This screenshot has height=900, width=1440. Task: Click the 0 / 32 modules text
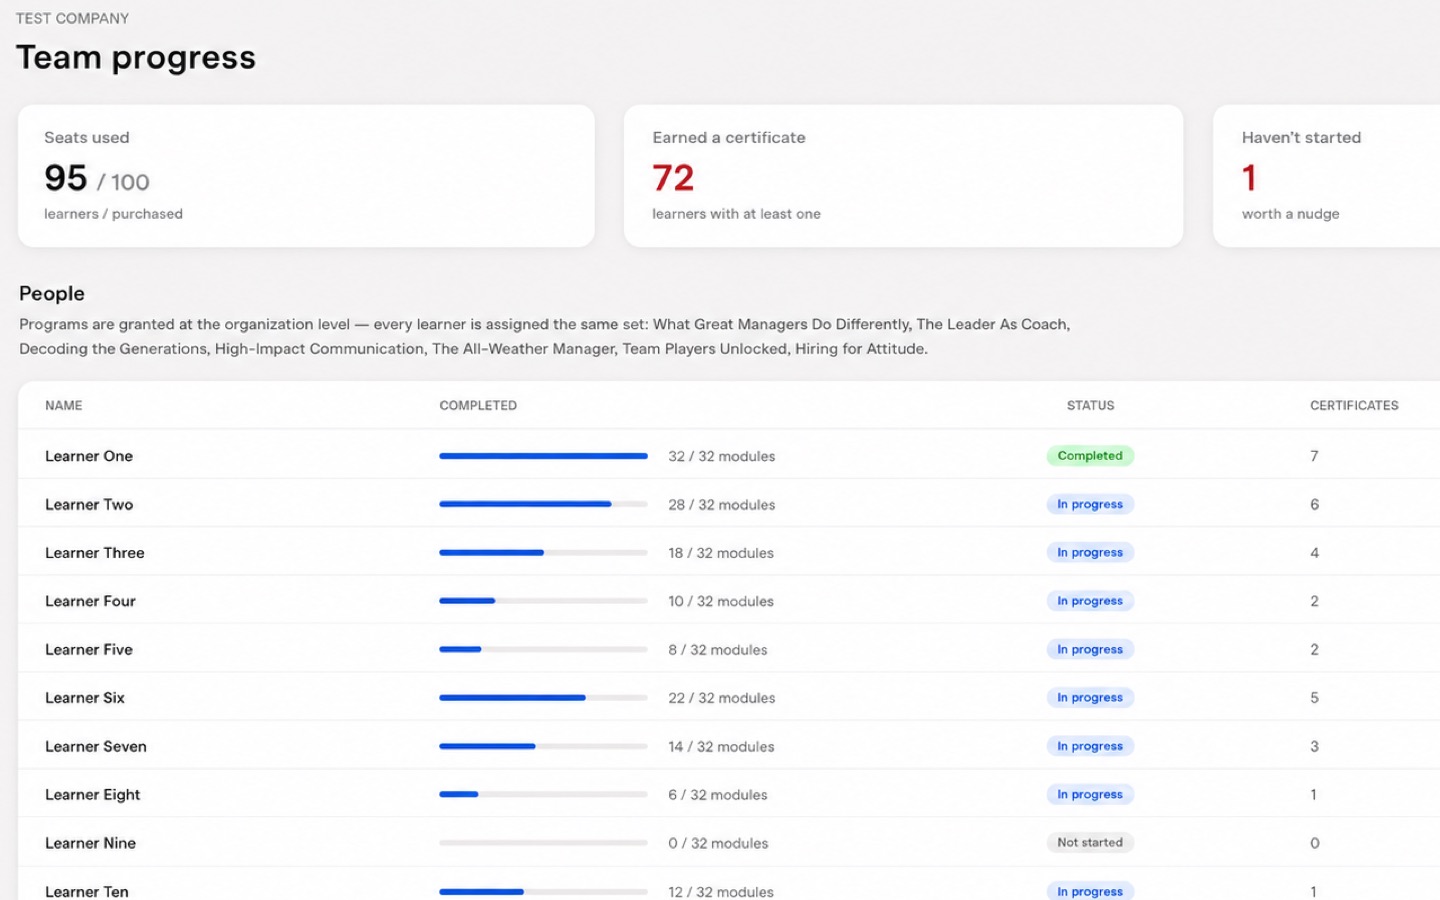click(718, 843)
